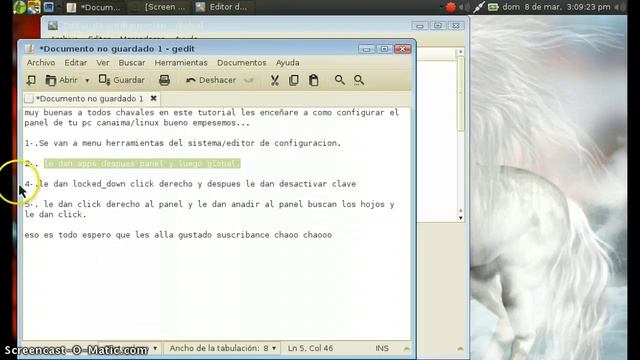
Task: Open the clock showing dom 8 de mar.
Action: pos(556,7)
